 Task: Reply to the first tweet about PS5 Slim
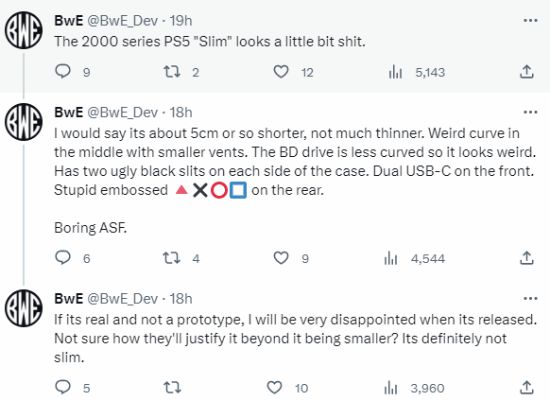click(63, 71)
